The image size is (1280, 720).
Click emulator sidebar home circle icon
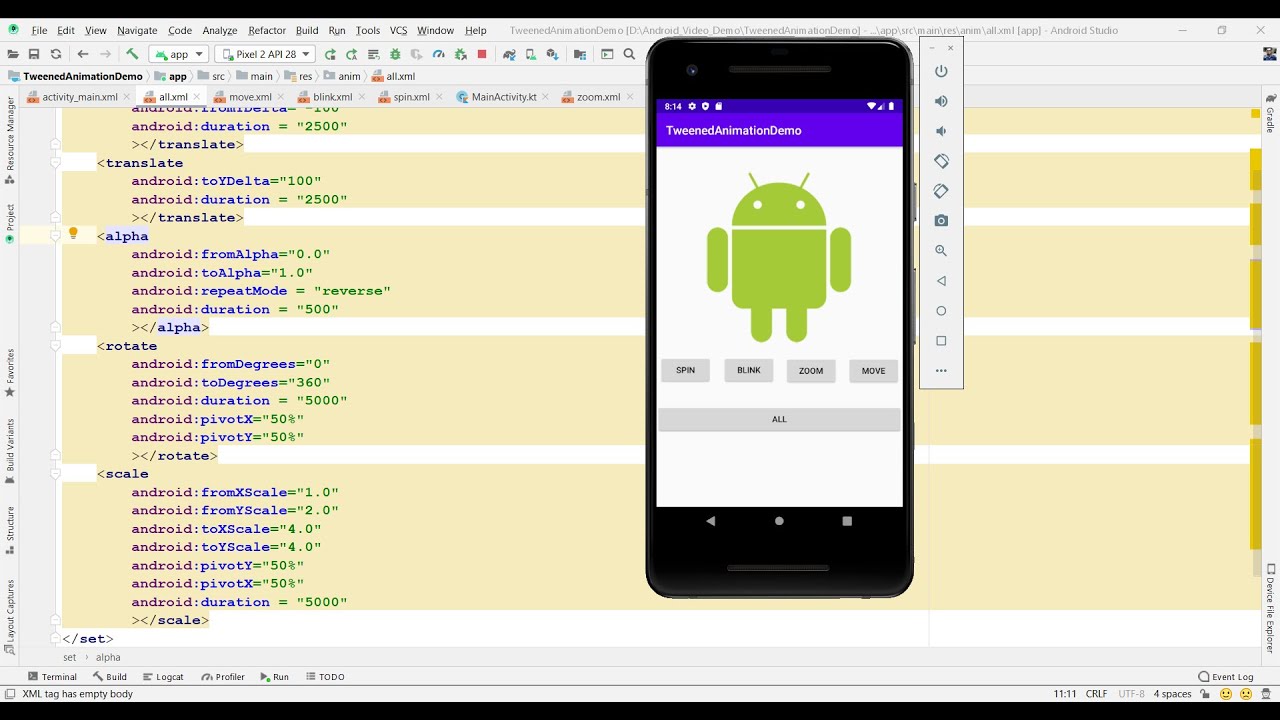941,311
